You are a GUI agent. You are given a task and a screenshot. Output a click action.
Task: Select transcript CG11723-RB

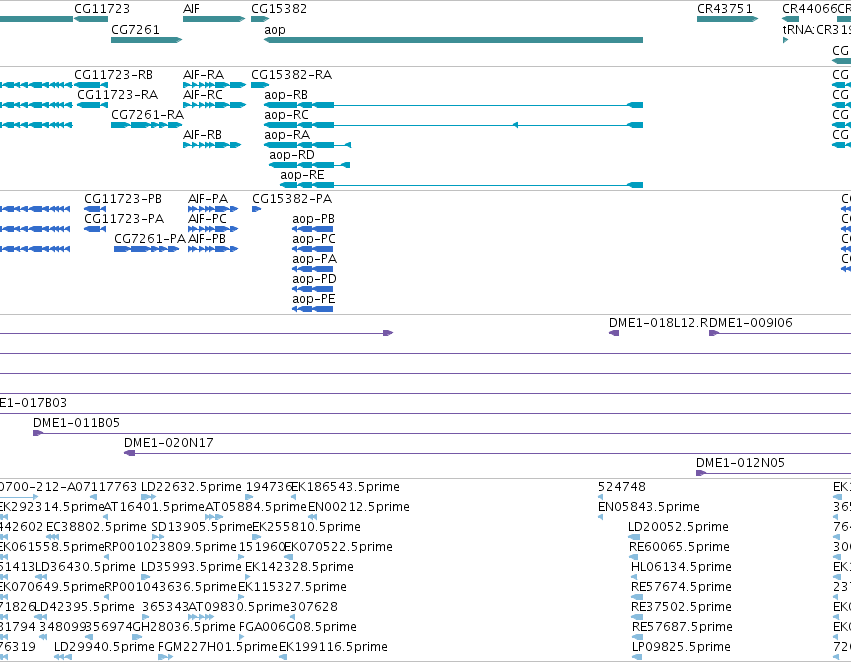(x=91, y=85)
